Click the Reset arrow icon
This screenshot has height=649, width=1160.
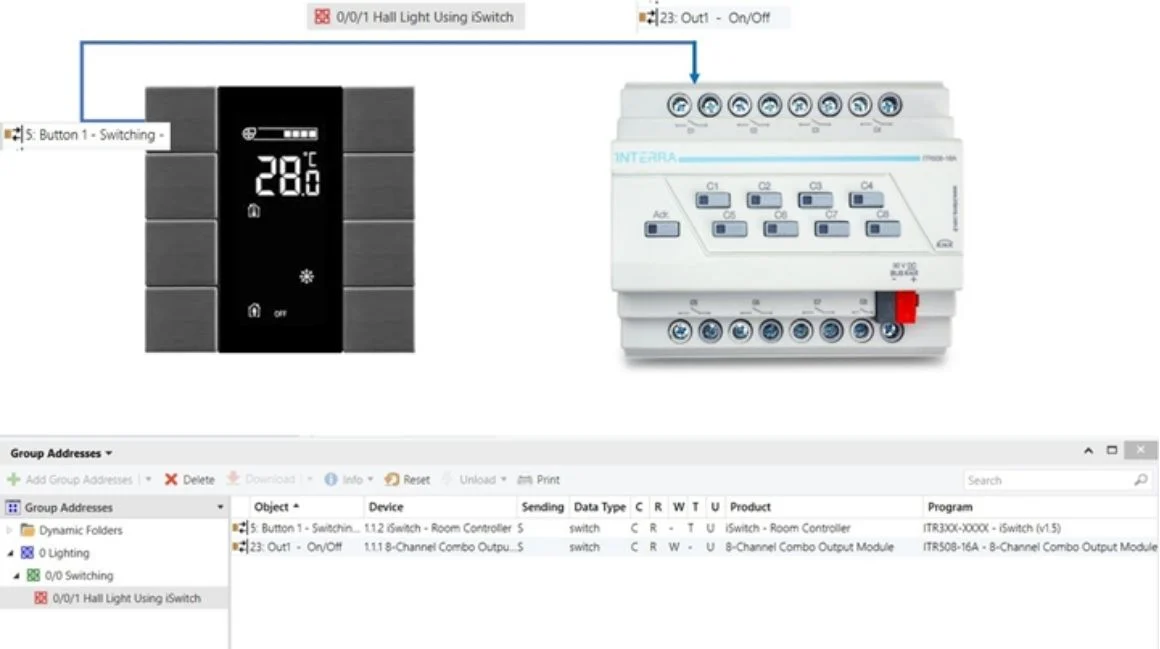point(392,480)
